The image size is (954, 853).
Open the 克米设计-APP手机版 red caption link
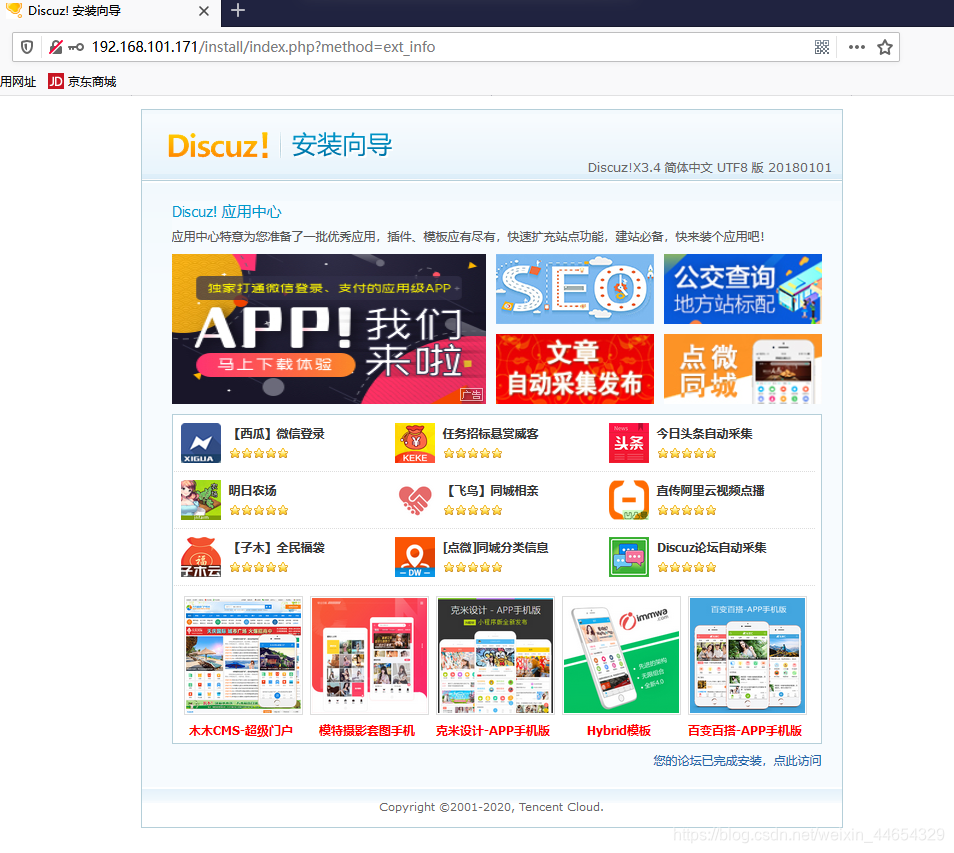[x=493, y=731]
